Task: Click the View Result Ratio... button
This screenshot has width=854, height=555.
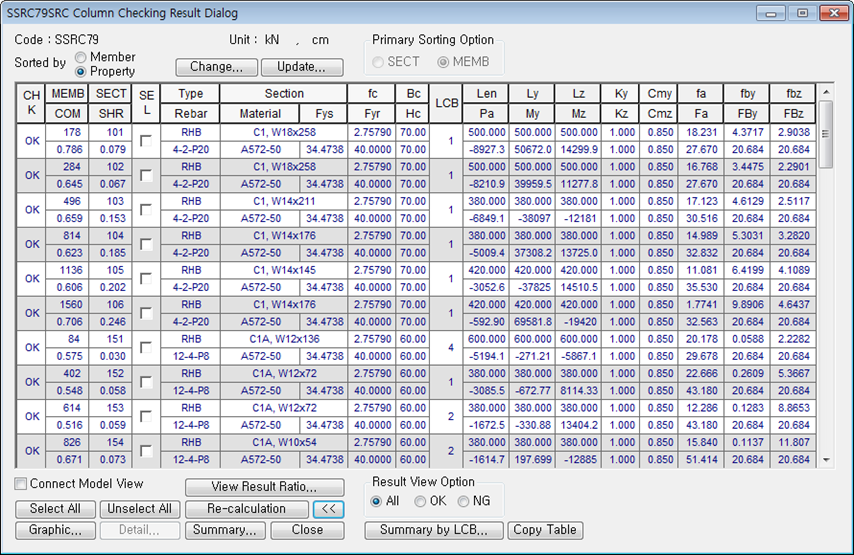Action: pyautogui.click(x=265, y=487)
